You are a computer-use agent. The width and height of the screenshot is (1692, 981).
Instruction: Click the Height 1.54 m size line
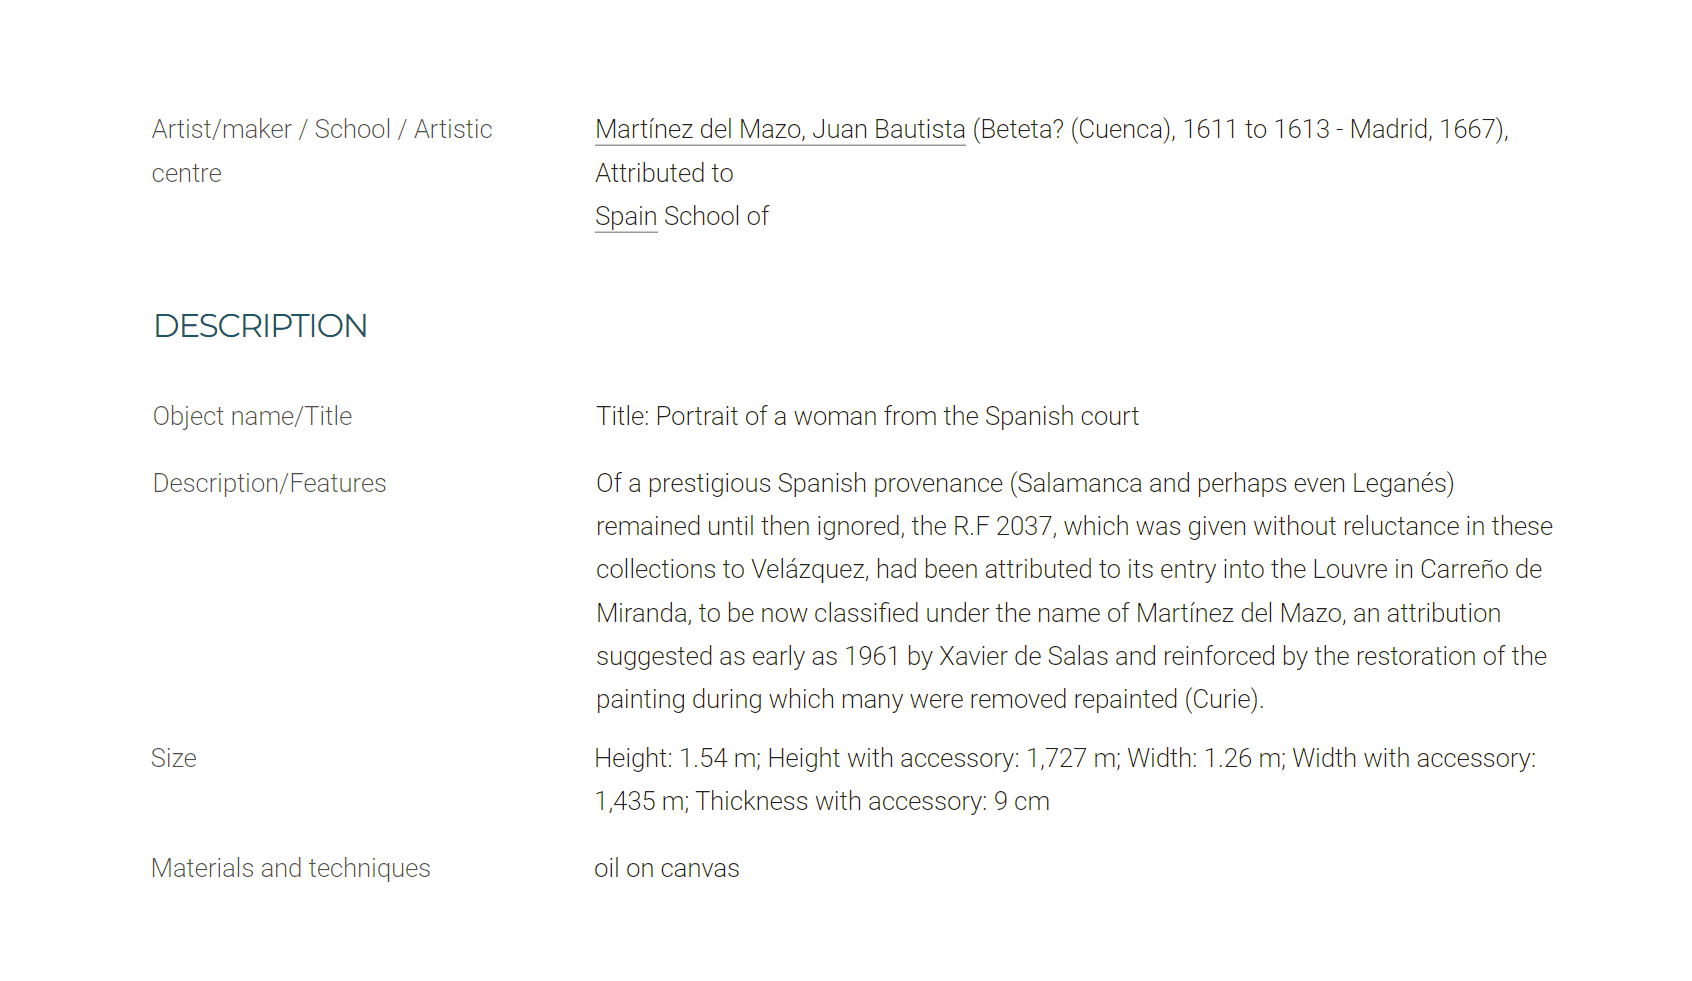pyautogui.click(x=1065, y=758)
